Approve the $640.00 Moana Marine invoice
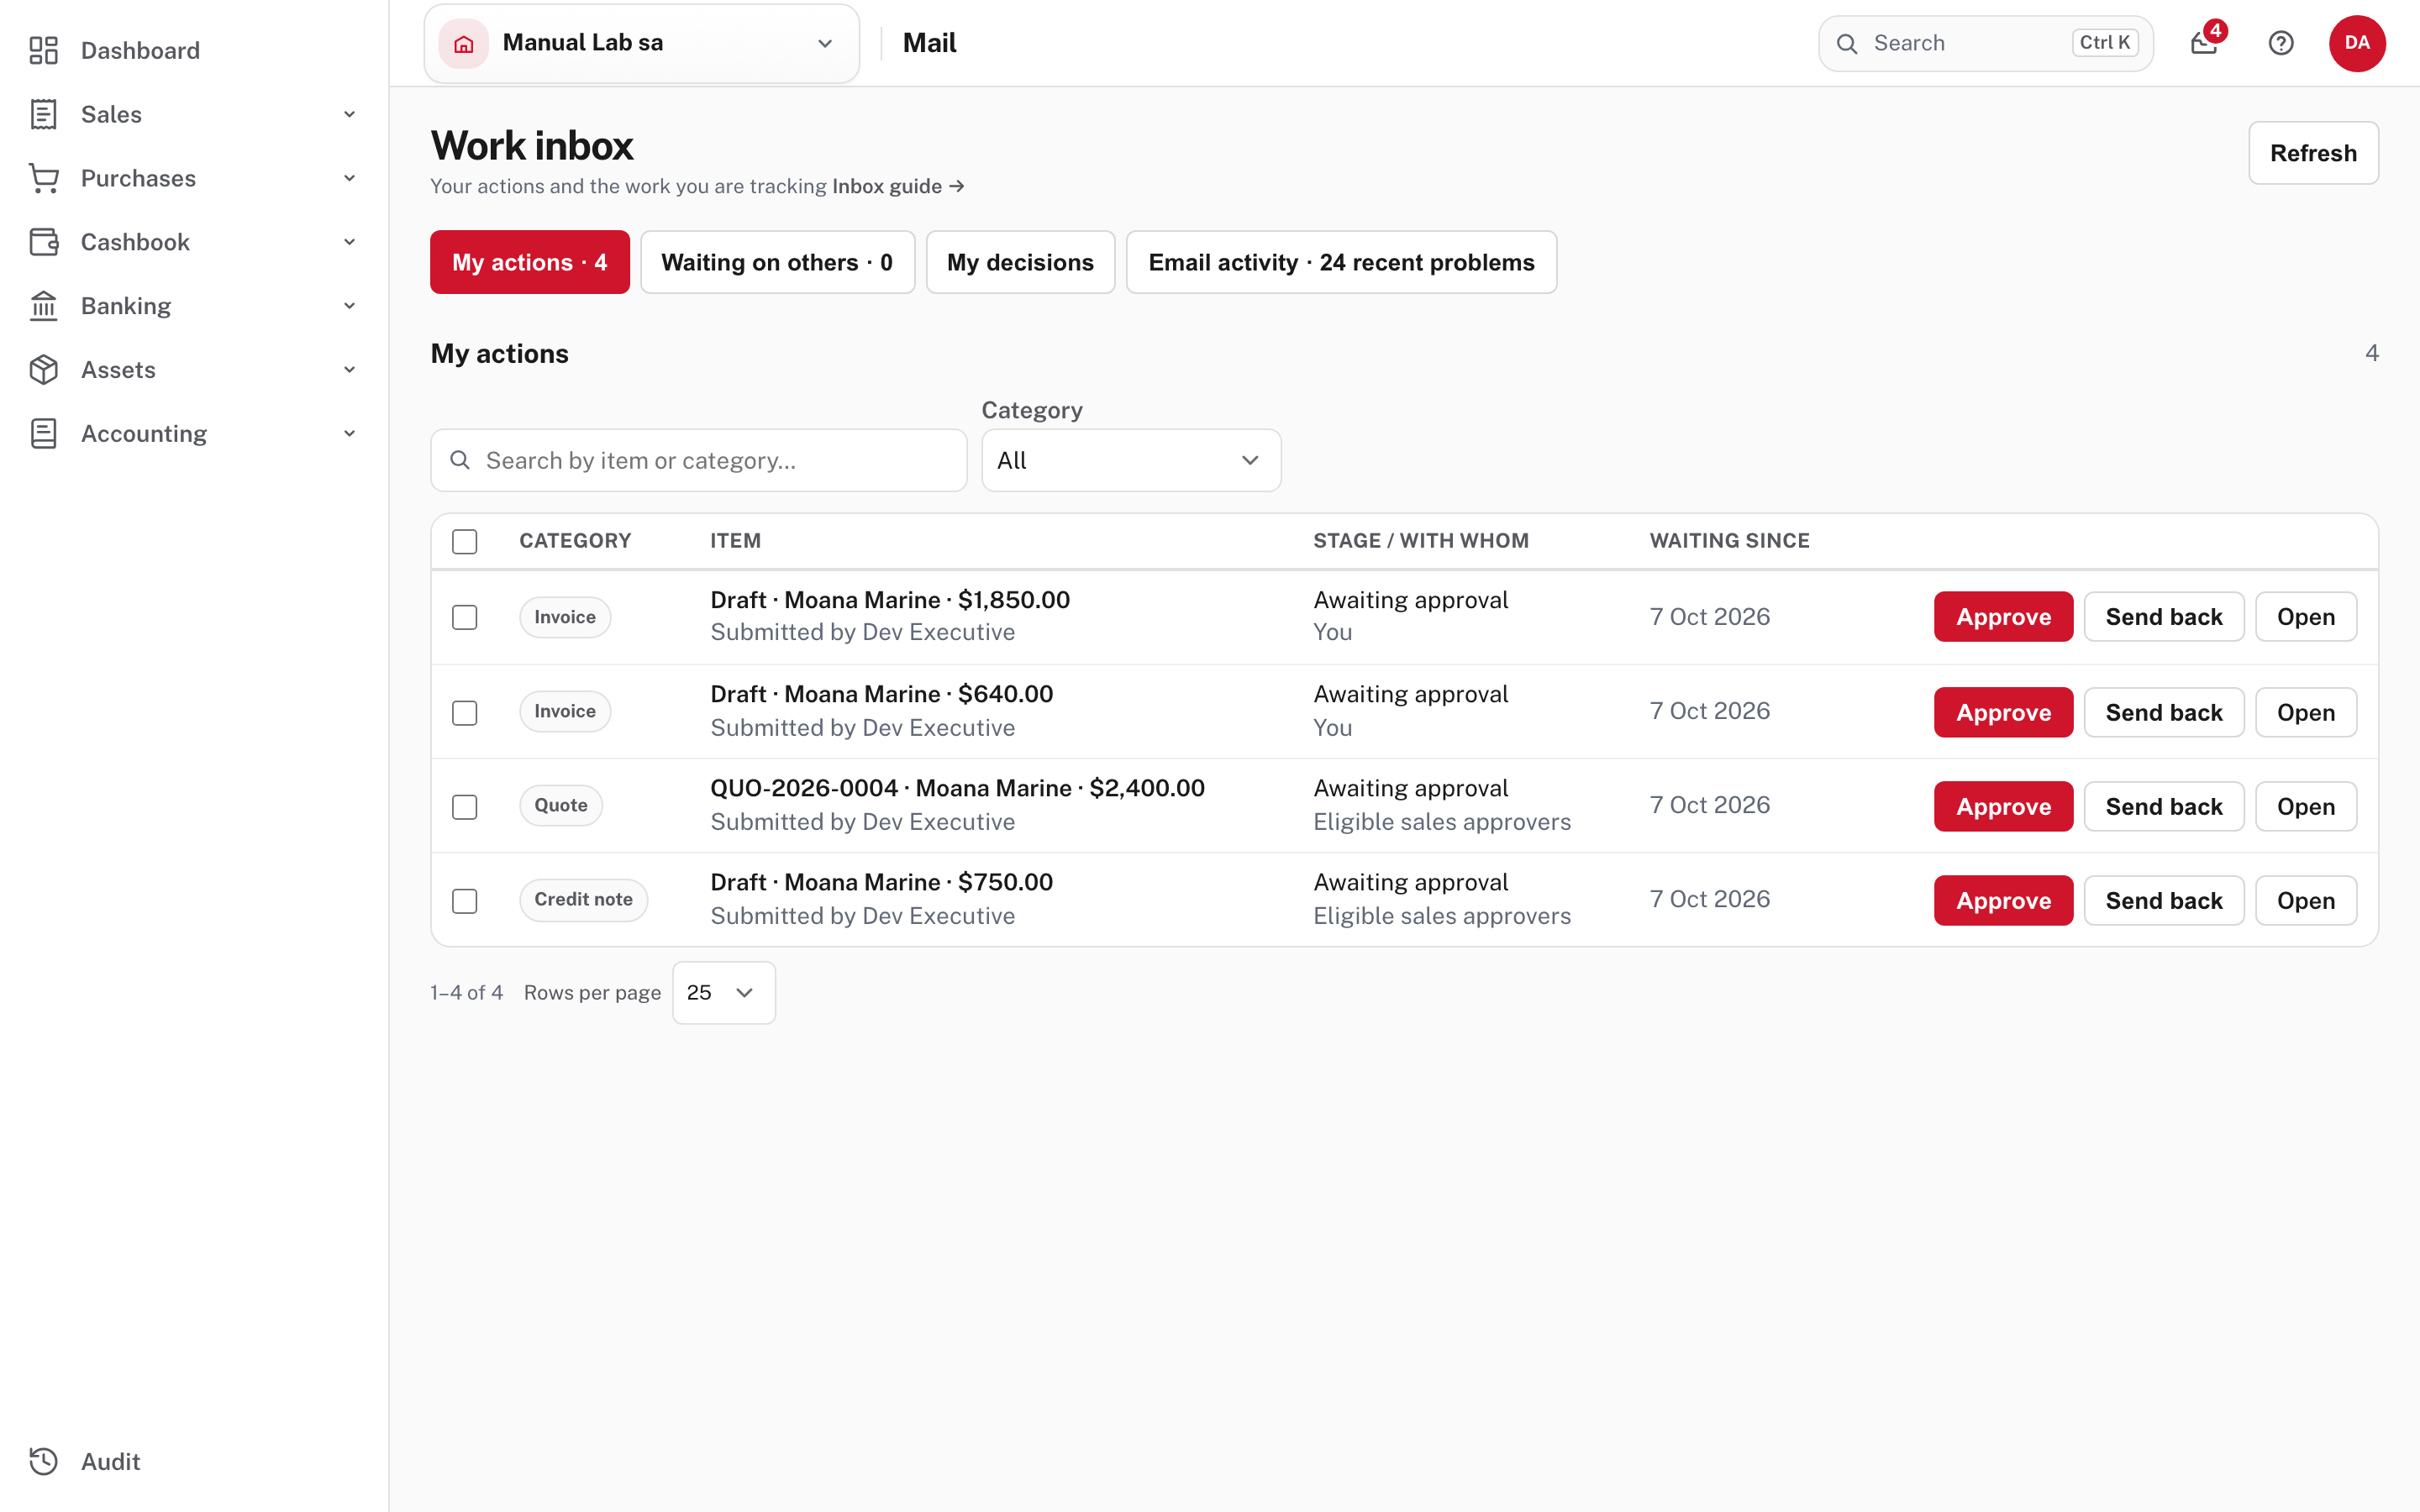The width and height of the screenshot is (2420, 1512). pos(2003,712)
